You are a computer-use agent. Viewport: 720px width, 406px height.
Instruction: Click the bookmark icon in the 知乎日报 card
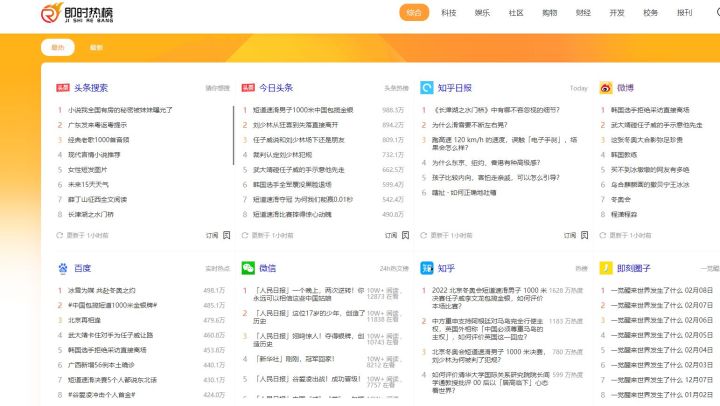(584, 235)
